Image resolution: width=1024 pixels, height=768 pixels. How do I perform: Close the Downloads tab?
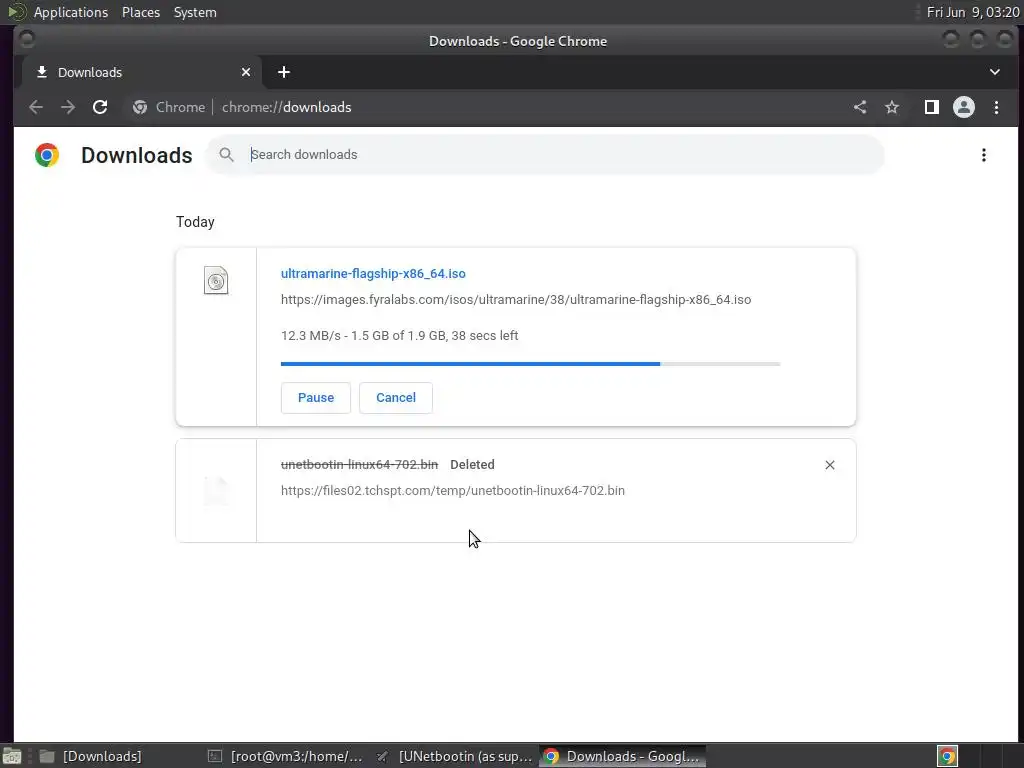[246, 72]
